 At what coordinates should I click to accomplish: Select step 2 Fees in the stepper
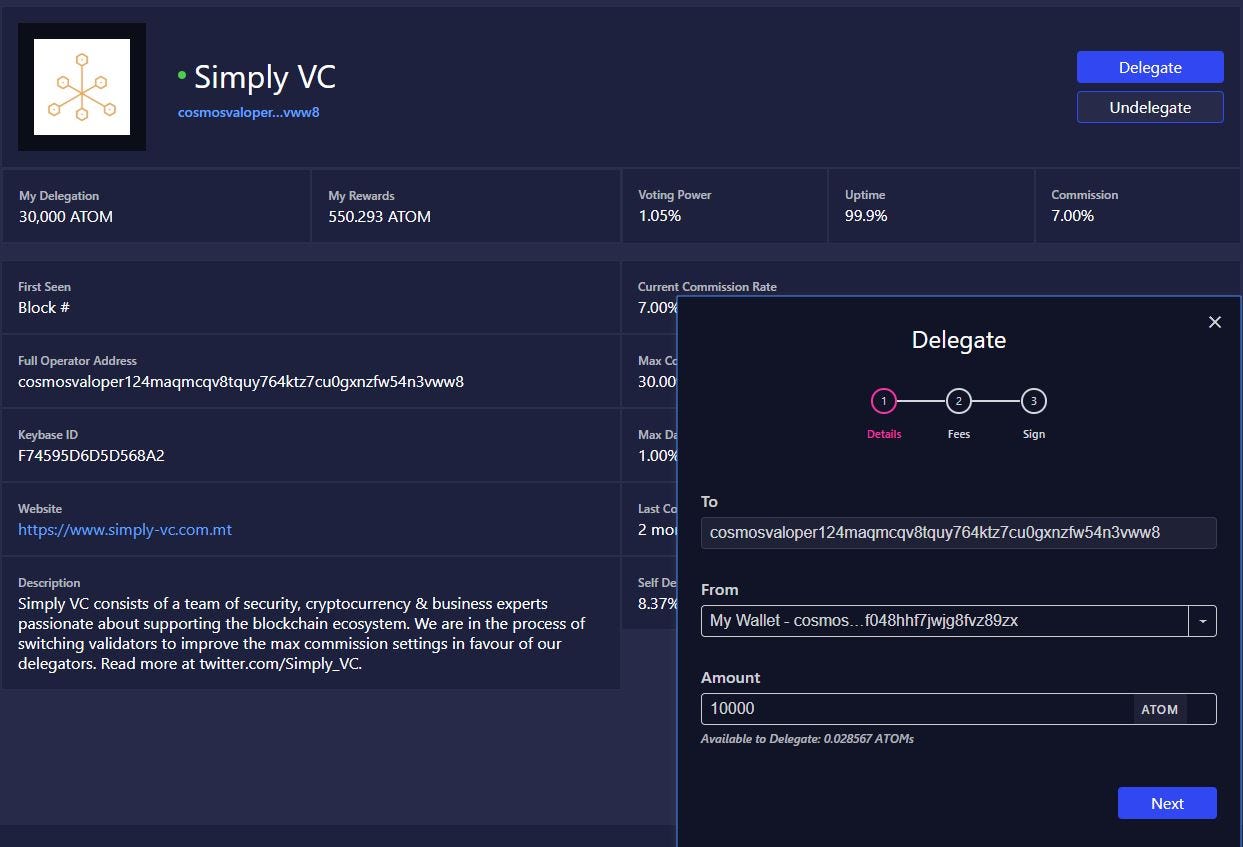(x=958, y=401)
